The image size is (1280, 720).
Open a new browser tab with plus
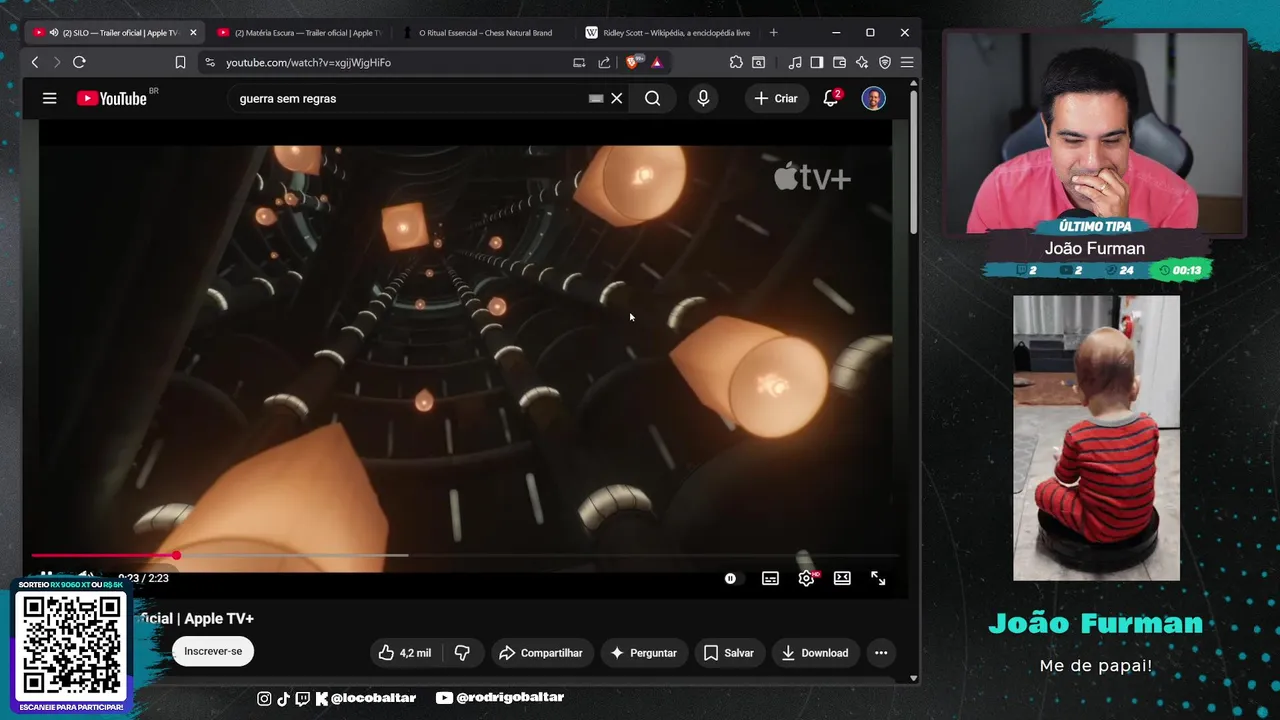coord(773,33)
